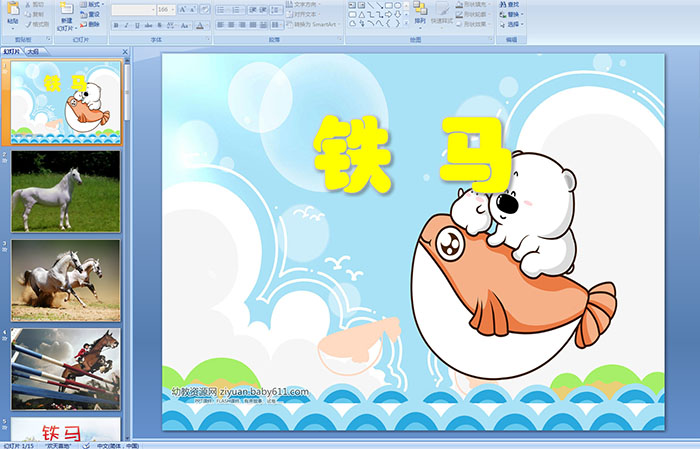Image resolution: width=700 pixels, height=449 pixels.
Task: Open the Layout (版式) dropdown
Action: point(92,4)
